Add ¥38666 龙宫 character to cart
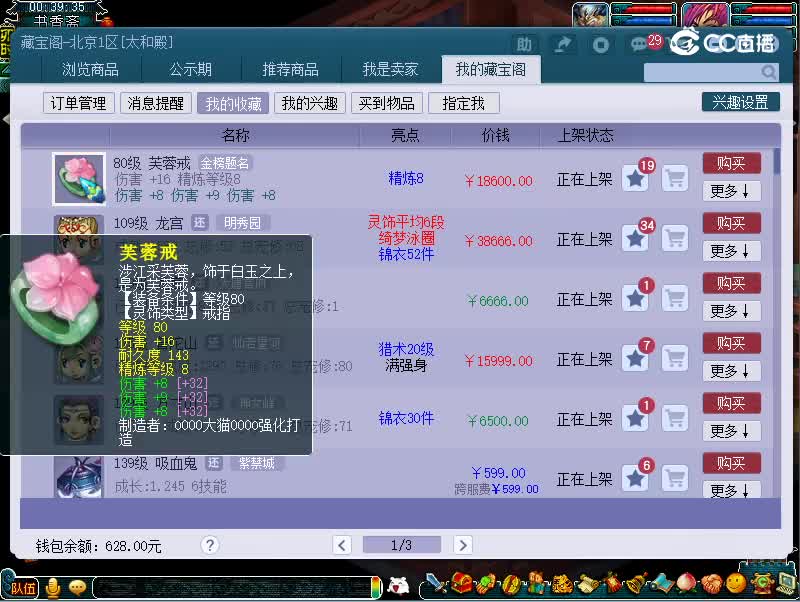This screenshot has height=602, width=800. click(x=675, y=238)
